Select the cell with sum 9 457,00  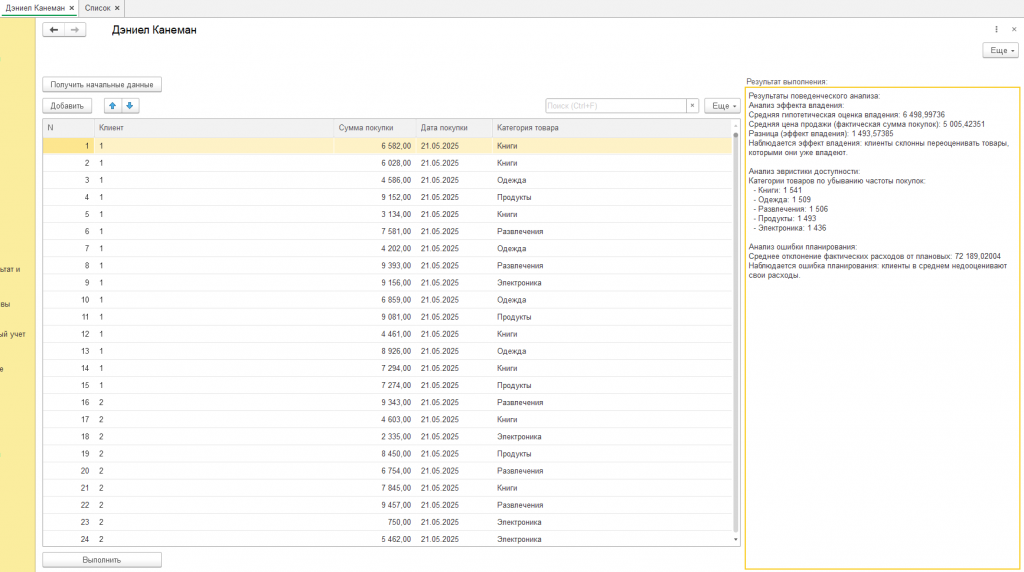375,505
